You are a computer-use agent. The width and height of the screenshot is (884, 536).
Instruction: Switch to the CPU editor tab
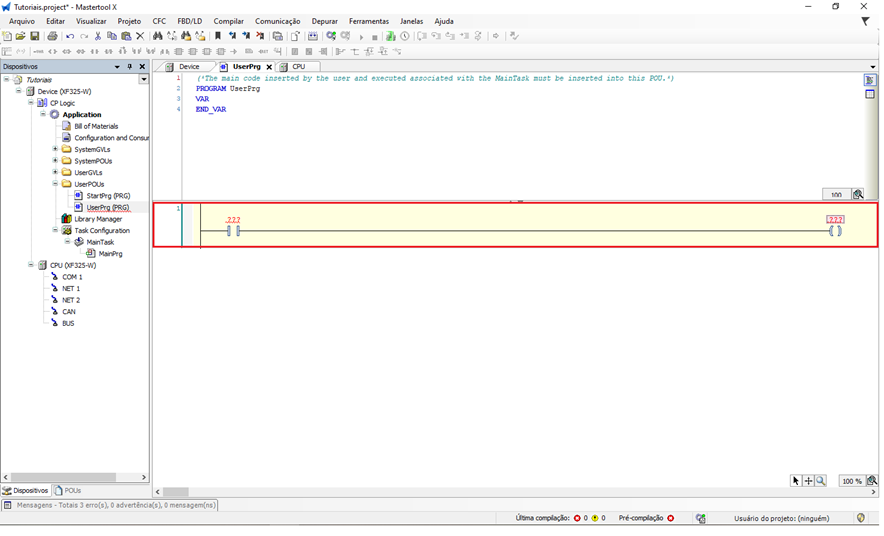[298, 67]
